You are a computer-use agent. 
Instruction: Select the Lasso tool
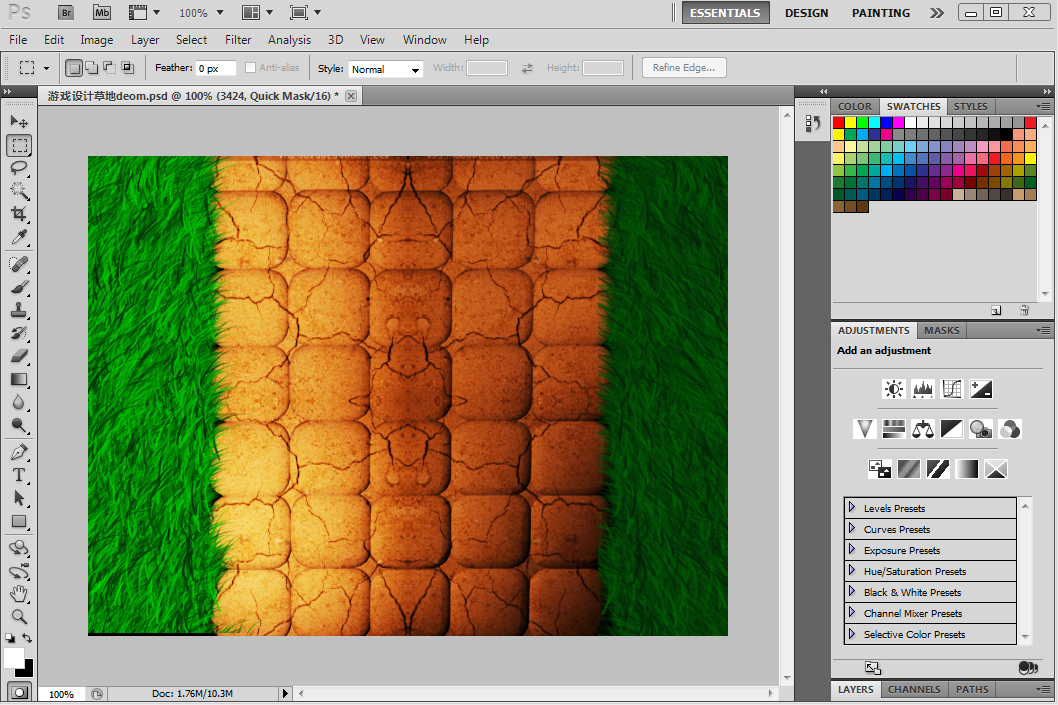click(x=19, y=168)
